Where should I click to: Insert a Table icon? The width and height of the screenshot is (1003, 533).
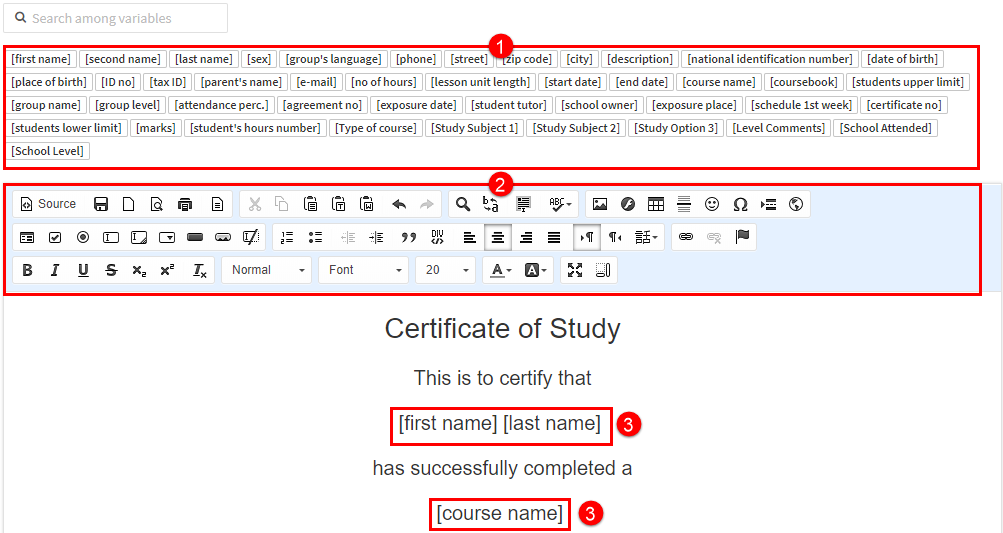pos(656,204)
